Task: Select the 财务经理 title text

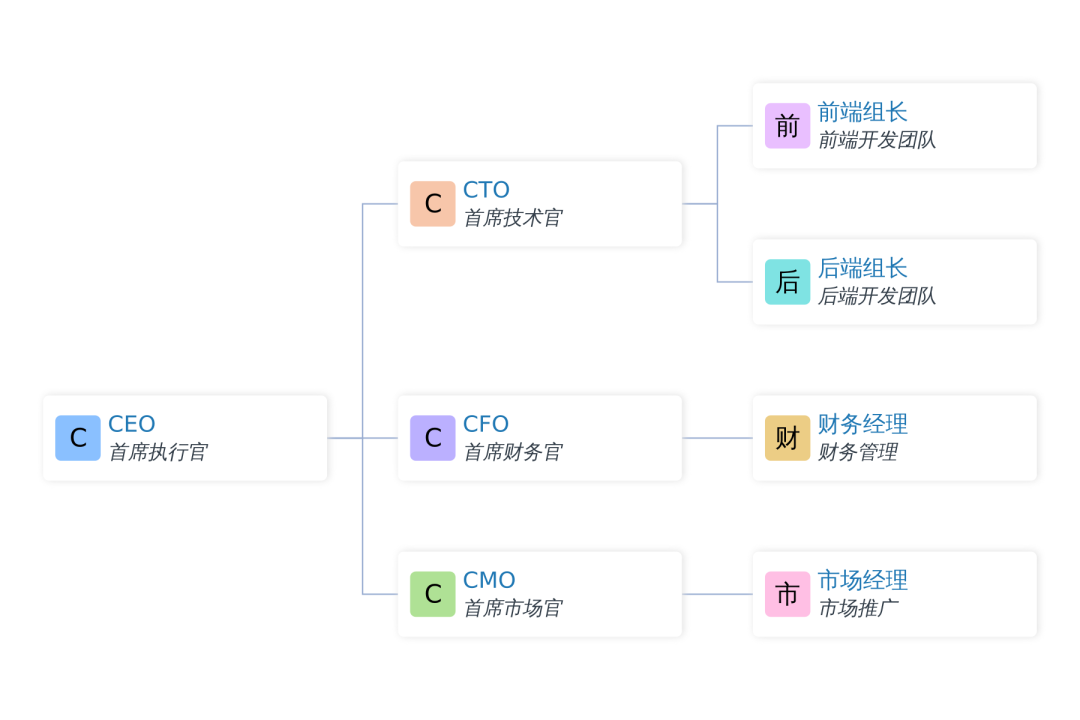Action: click(862, 424)
